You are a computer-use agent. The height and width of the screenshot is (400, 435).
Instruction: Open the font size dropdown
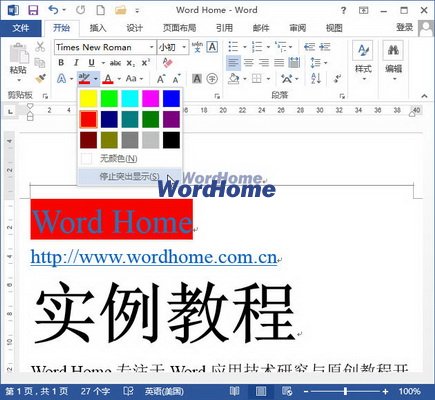(x=184, y=47)
